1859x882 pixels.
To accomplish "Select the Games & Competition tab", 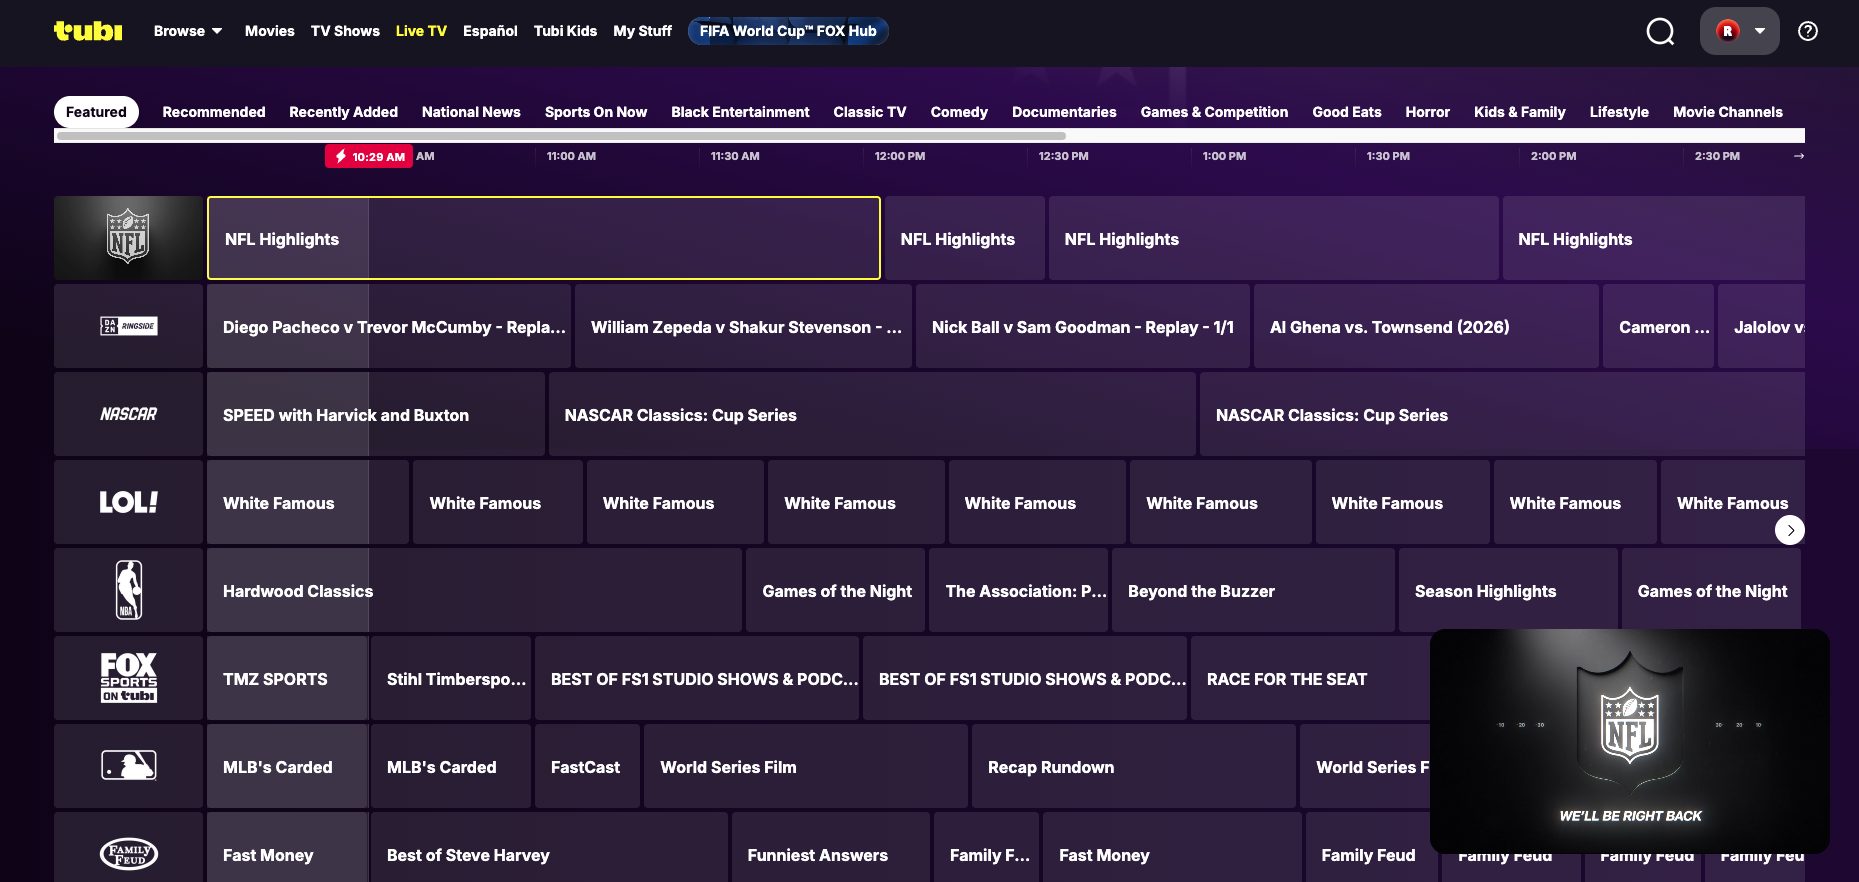I will pyautogui.click(x=1214, y=112).
